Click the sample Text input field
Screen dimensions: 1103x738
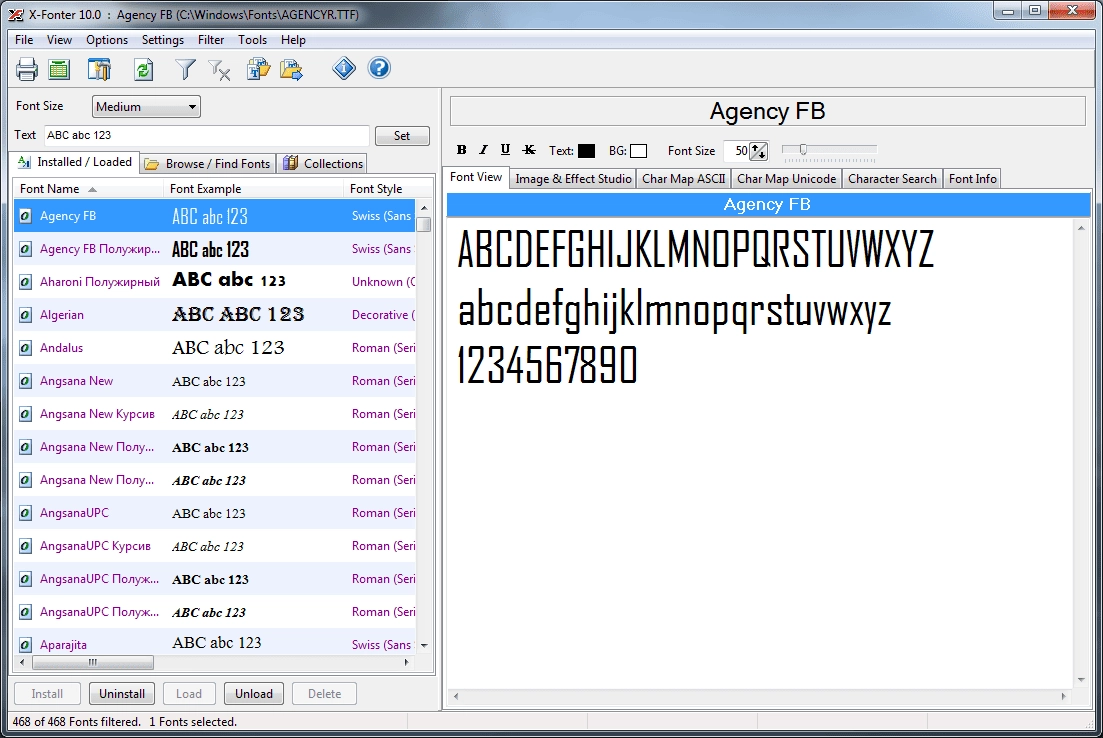pyautogui.click(x=207, y=136)
